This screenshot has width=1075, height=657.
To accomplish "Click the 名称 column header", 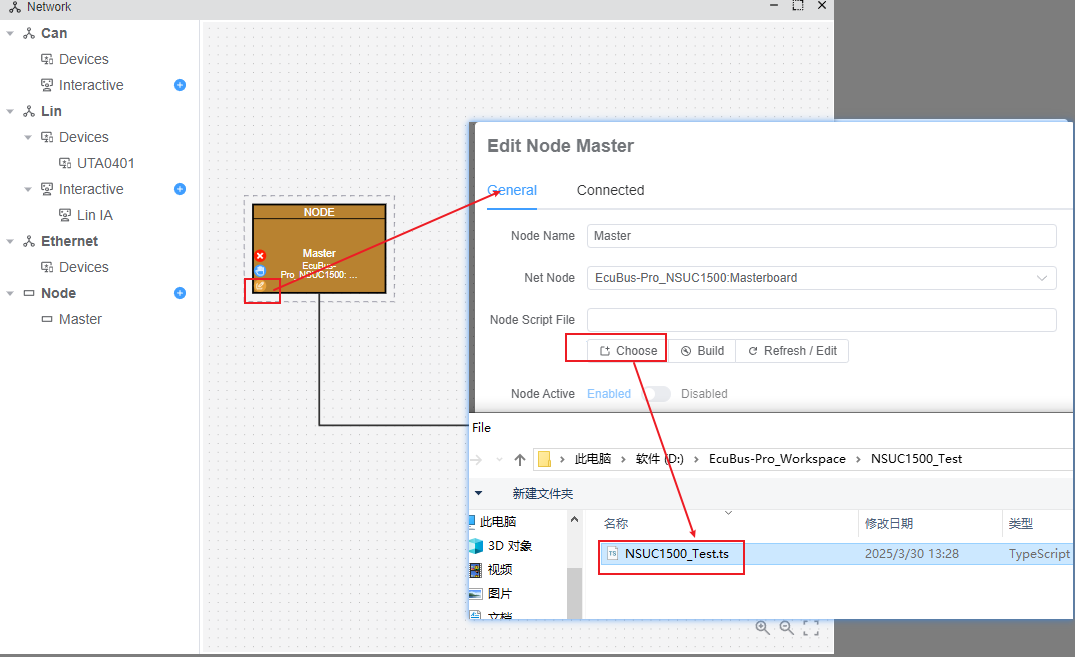I will (616, 523).
